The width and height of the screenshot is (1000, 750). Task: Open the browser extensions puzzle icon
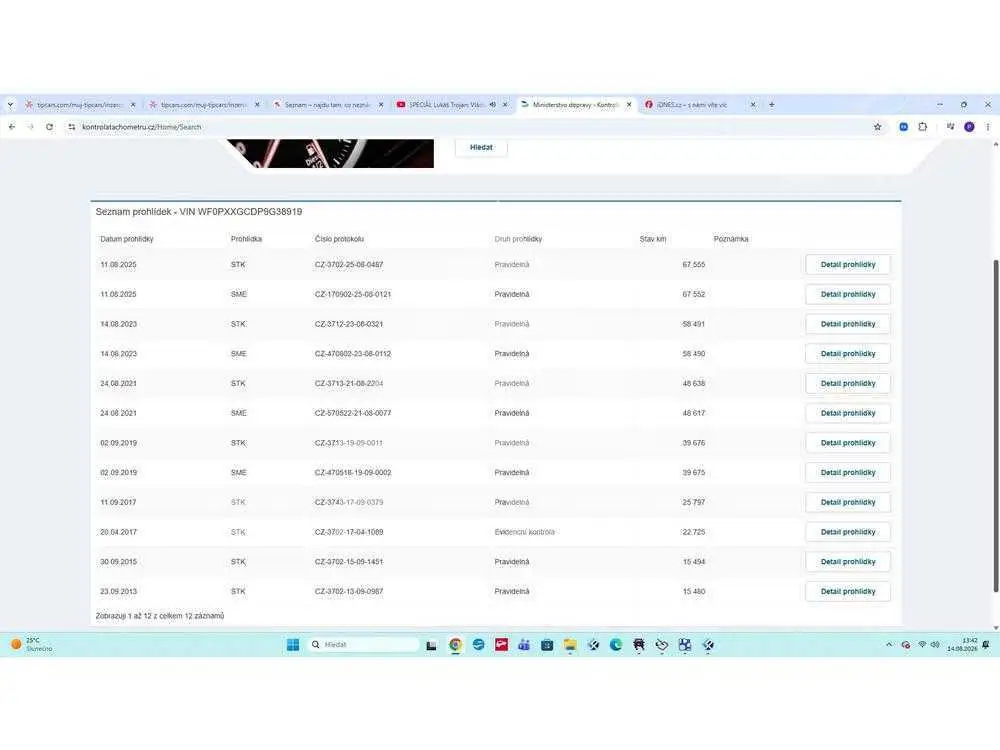[x=923, y=127]
